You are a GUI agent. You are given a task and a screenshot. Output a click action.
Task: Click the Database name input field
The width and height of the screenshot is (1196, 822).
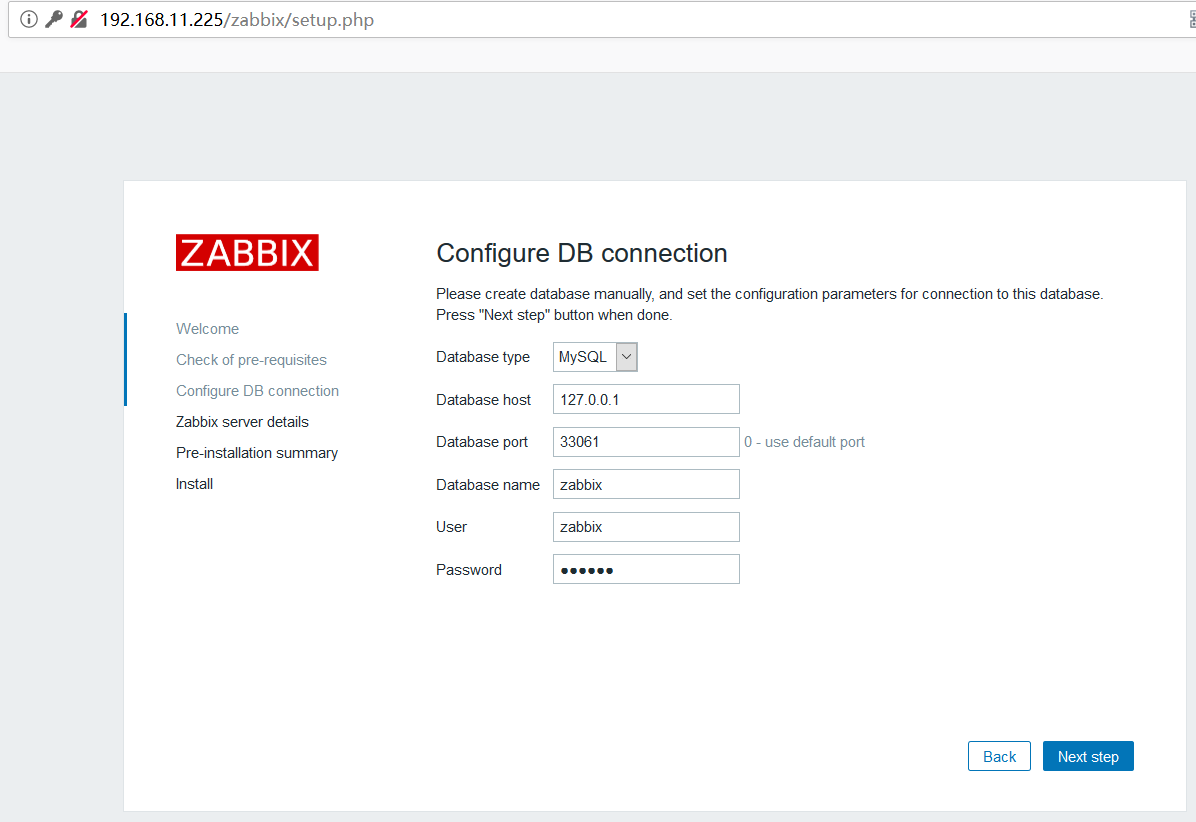646,485
